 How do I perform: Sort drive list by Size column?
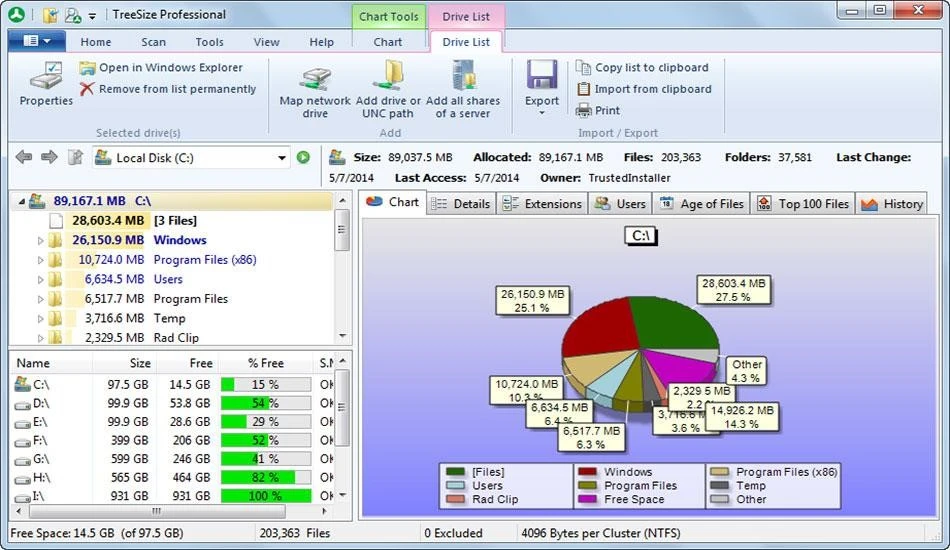124,363
